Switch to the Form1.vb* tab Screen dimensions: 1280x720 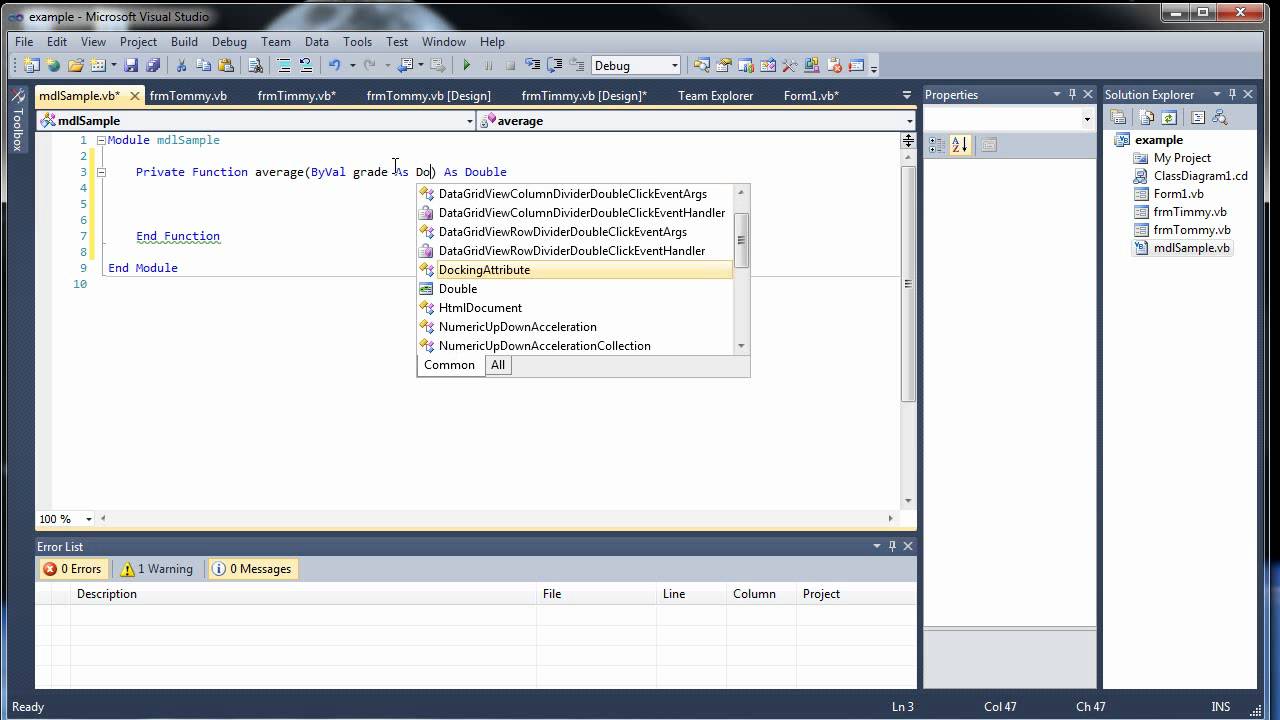(811, 96)
